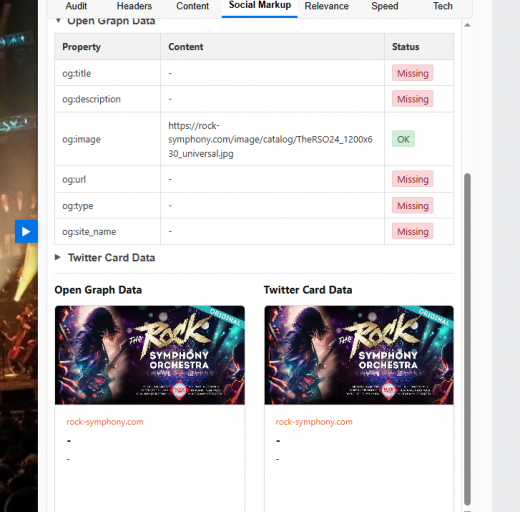Expand the Twitter Card Data section
520x512 pixels.
[105, 258]
